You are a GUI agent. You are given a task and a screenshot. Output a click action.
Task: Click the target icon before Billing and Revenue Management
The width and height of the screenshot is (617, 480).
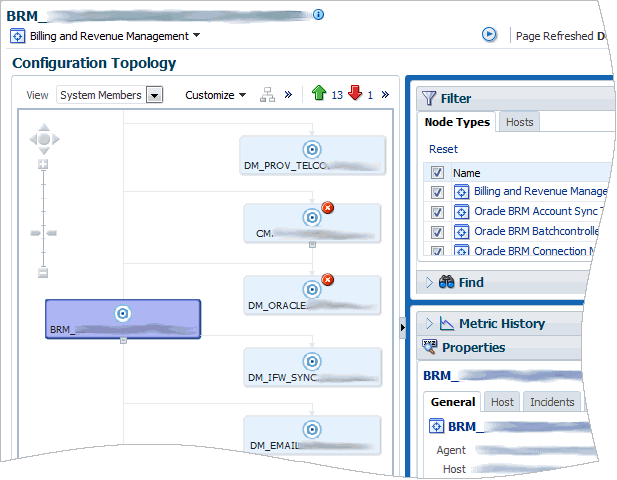click(x=17, y=36)
